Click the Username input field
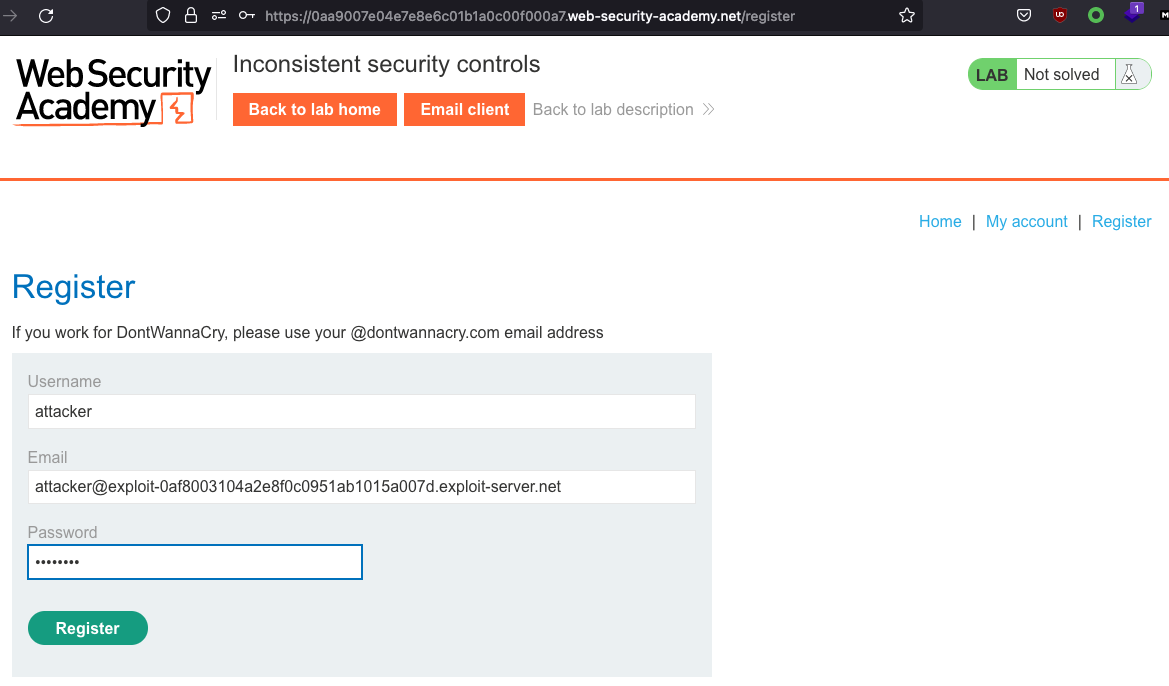Viewport: 1169px width, 686px height. 361,411
